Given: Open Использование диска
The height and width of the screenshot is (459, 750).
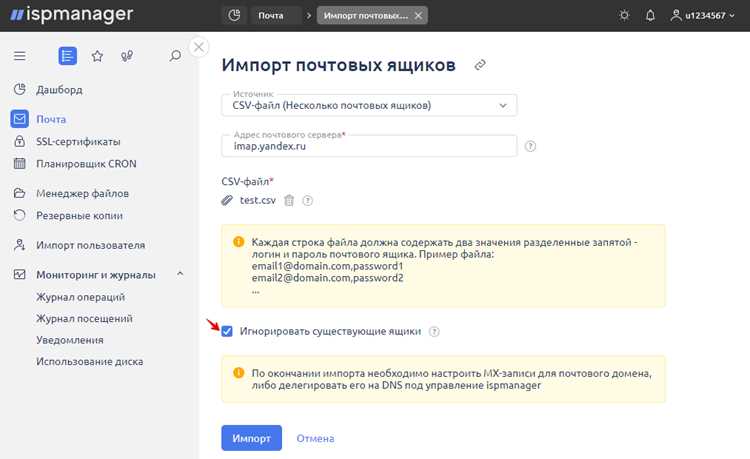Looking at the screenshot, I should pos(89,361).
